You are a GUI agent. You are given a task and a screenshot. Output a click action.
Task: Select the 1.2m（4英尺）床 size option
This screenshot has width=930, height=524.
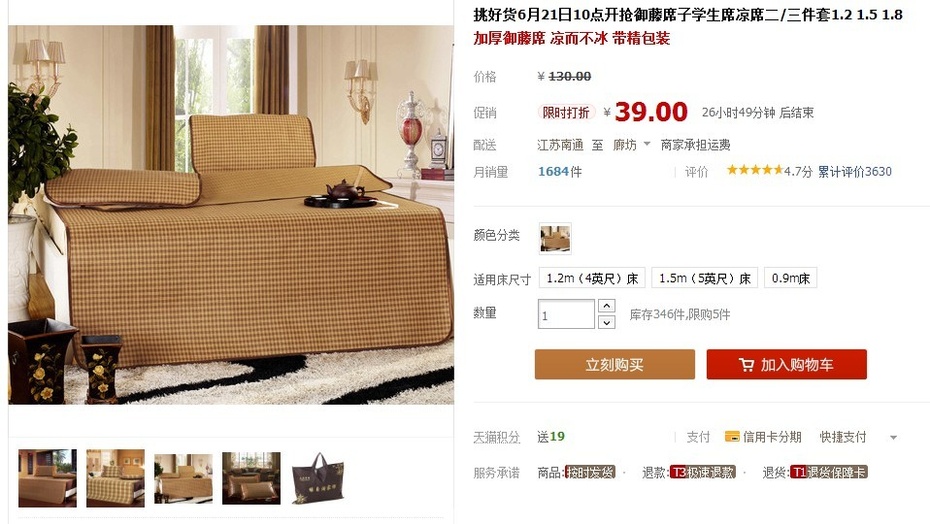point(592,278)
